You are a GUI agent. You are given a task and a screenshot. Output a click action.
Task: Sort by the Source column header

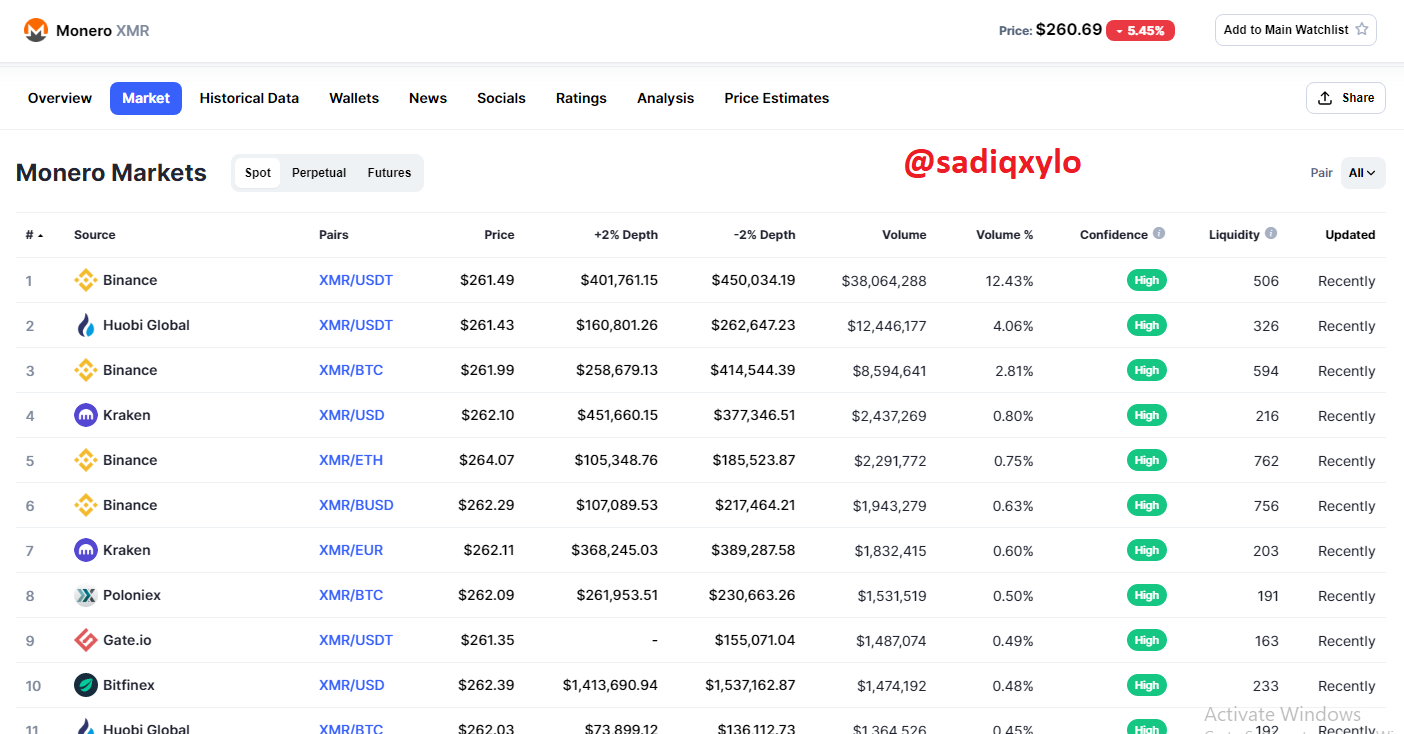pyautogui.click(x=95, y=235)
